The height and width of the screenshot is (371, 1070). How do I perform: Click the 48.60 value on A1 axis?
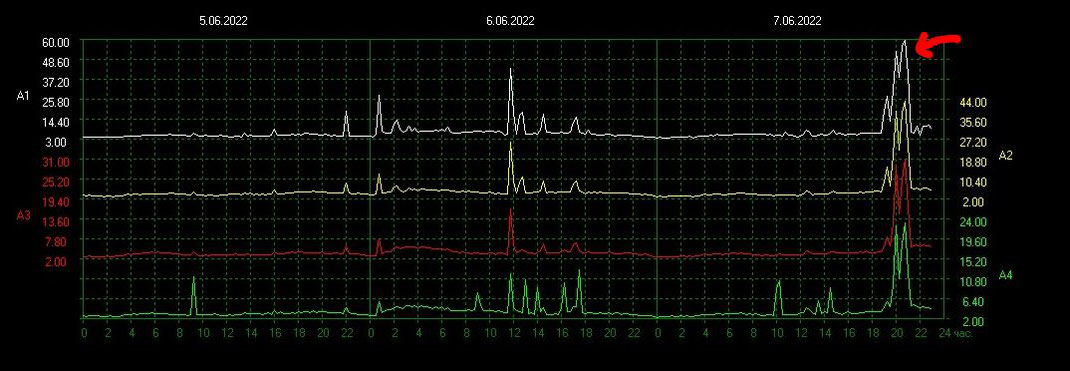[x=55, y=62]
